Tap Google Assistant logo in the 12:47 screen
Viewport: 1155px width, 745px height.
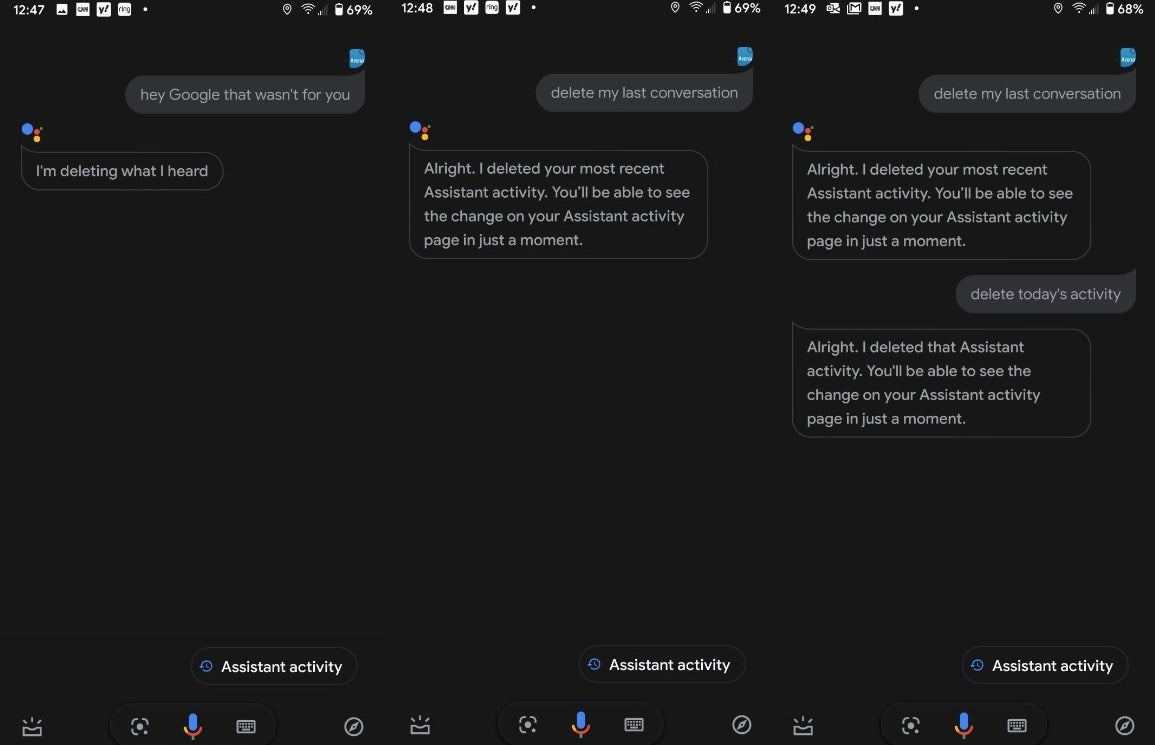pos(32,133)
